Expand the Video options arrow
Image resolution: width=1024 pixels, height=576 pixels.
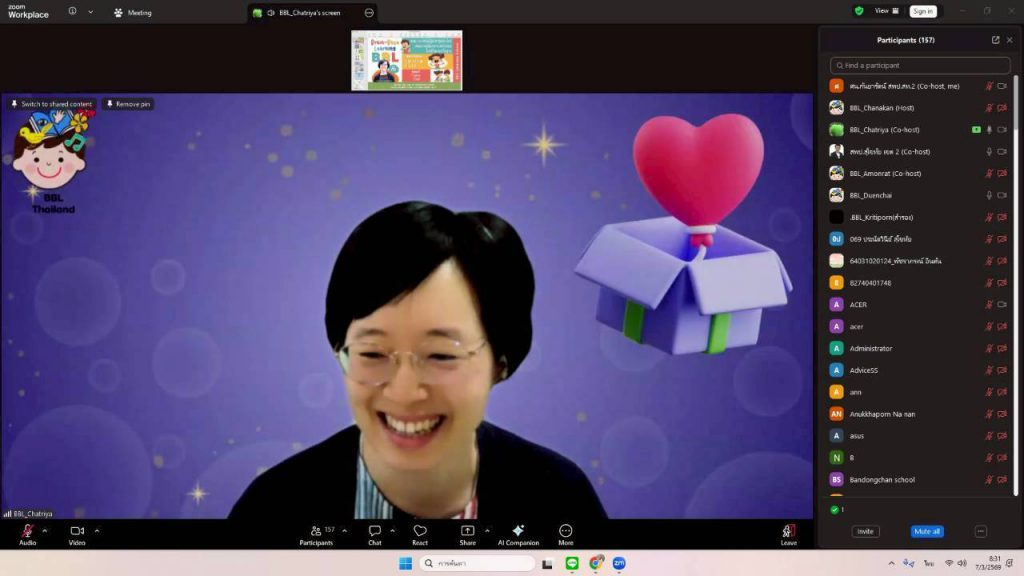97,531
